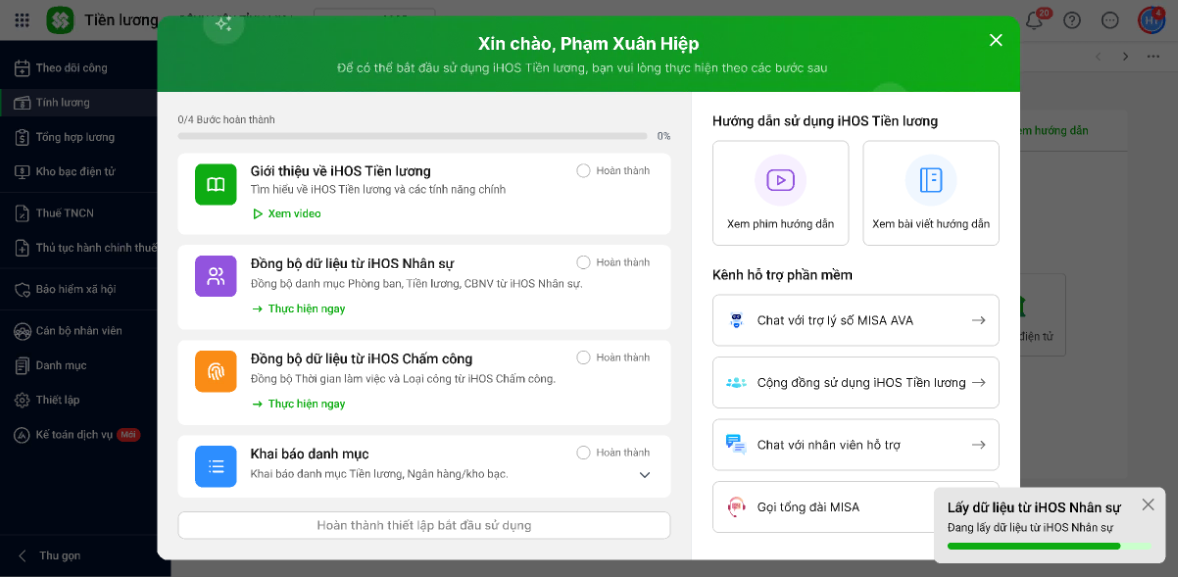Click the Cán bộ nhân viên people icon

22,331
